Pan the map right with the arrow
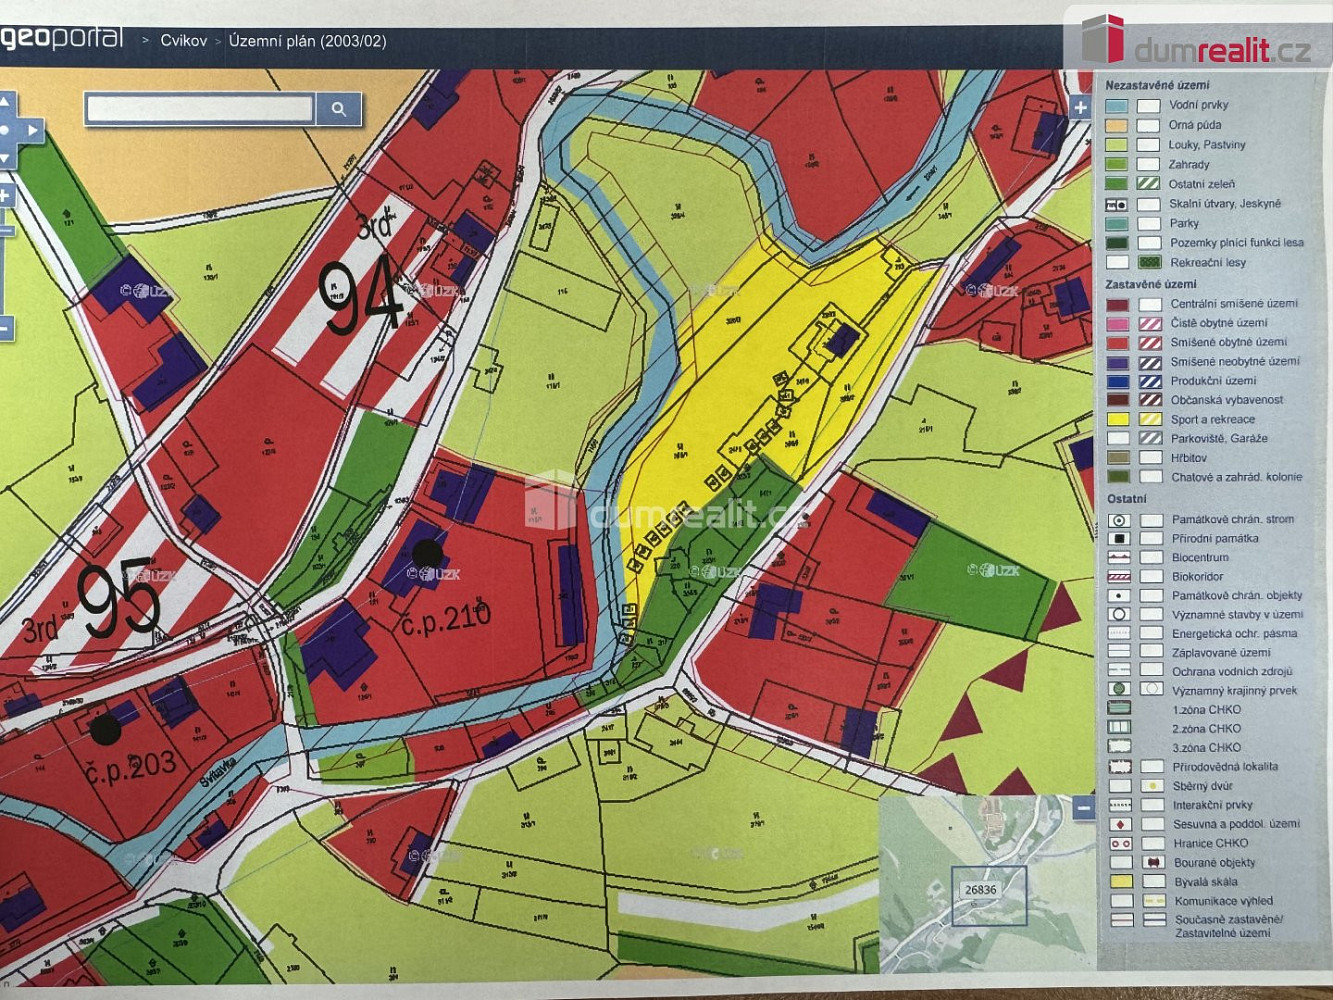 pyautogui.click(x=33, y=130)
